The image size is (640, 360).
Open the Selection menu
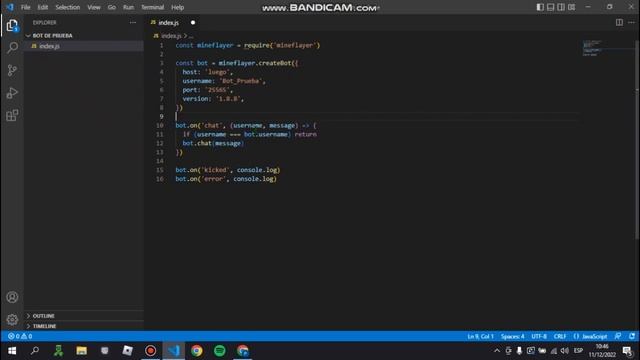tap(68, 7)
